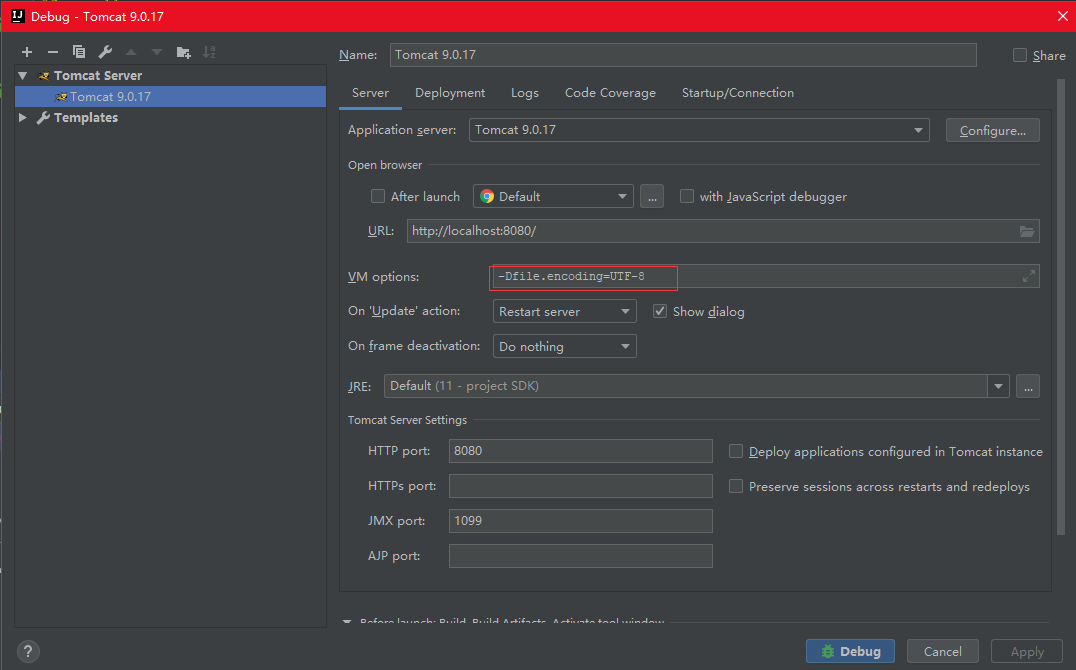Click the HTTPs port field
This screenshot has width=1076, height=670.
581,486
